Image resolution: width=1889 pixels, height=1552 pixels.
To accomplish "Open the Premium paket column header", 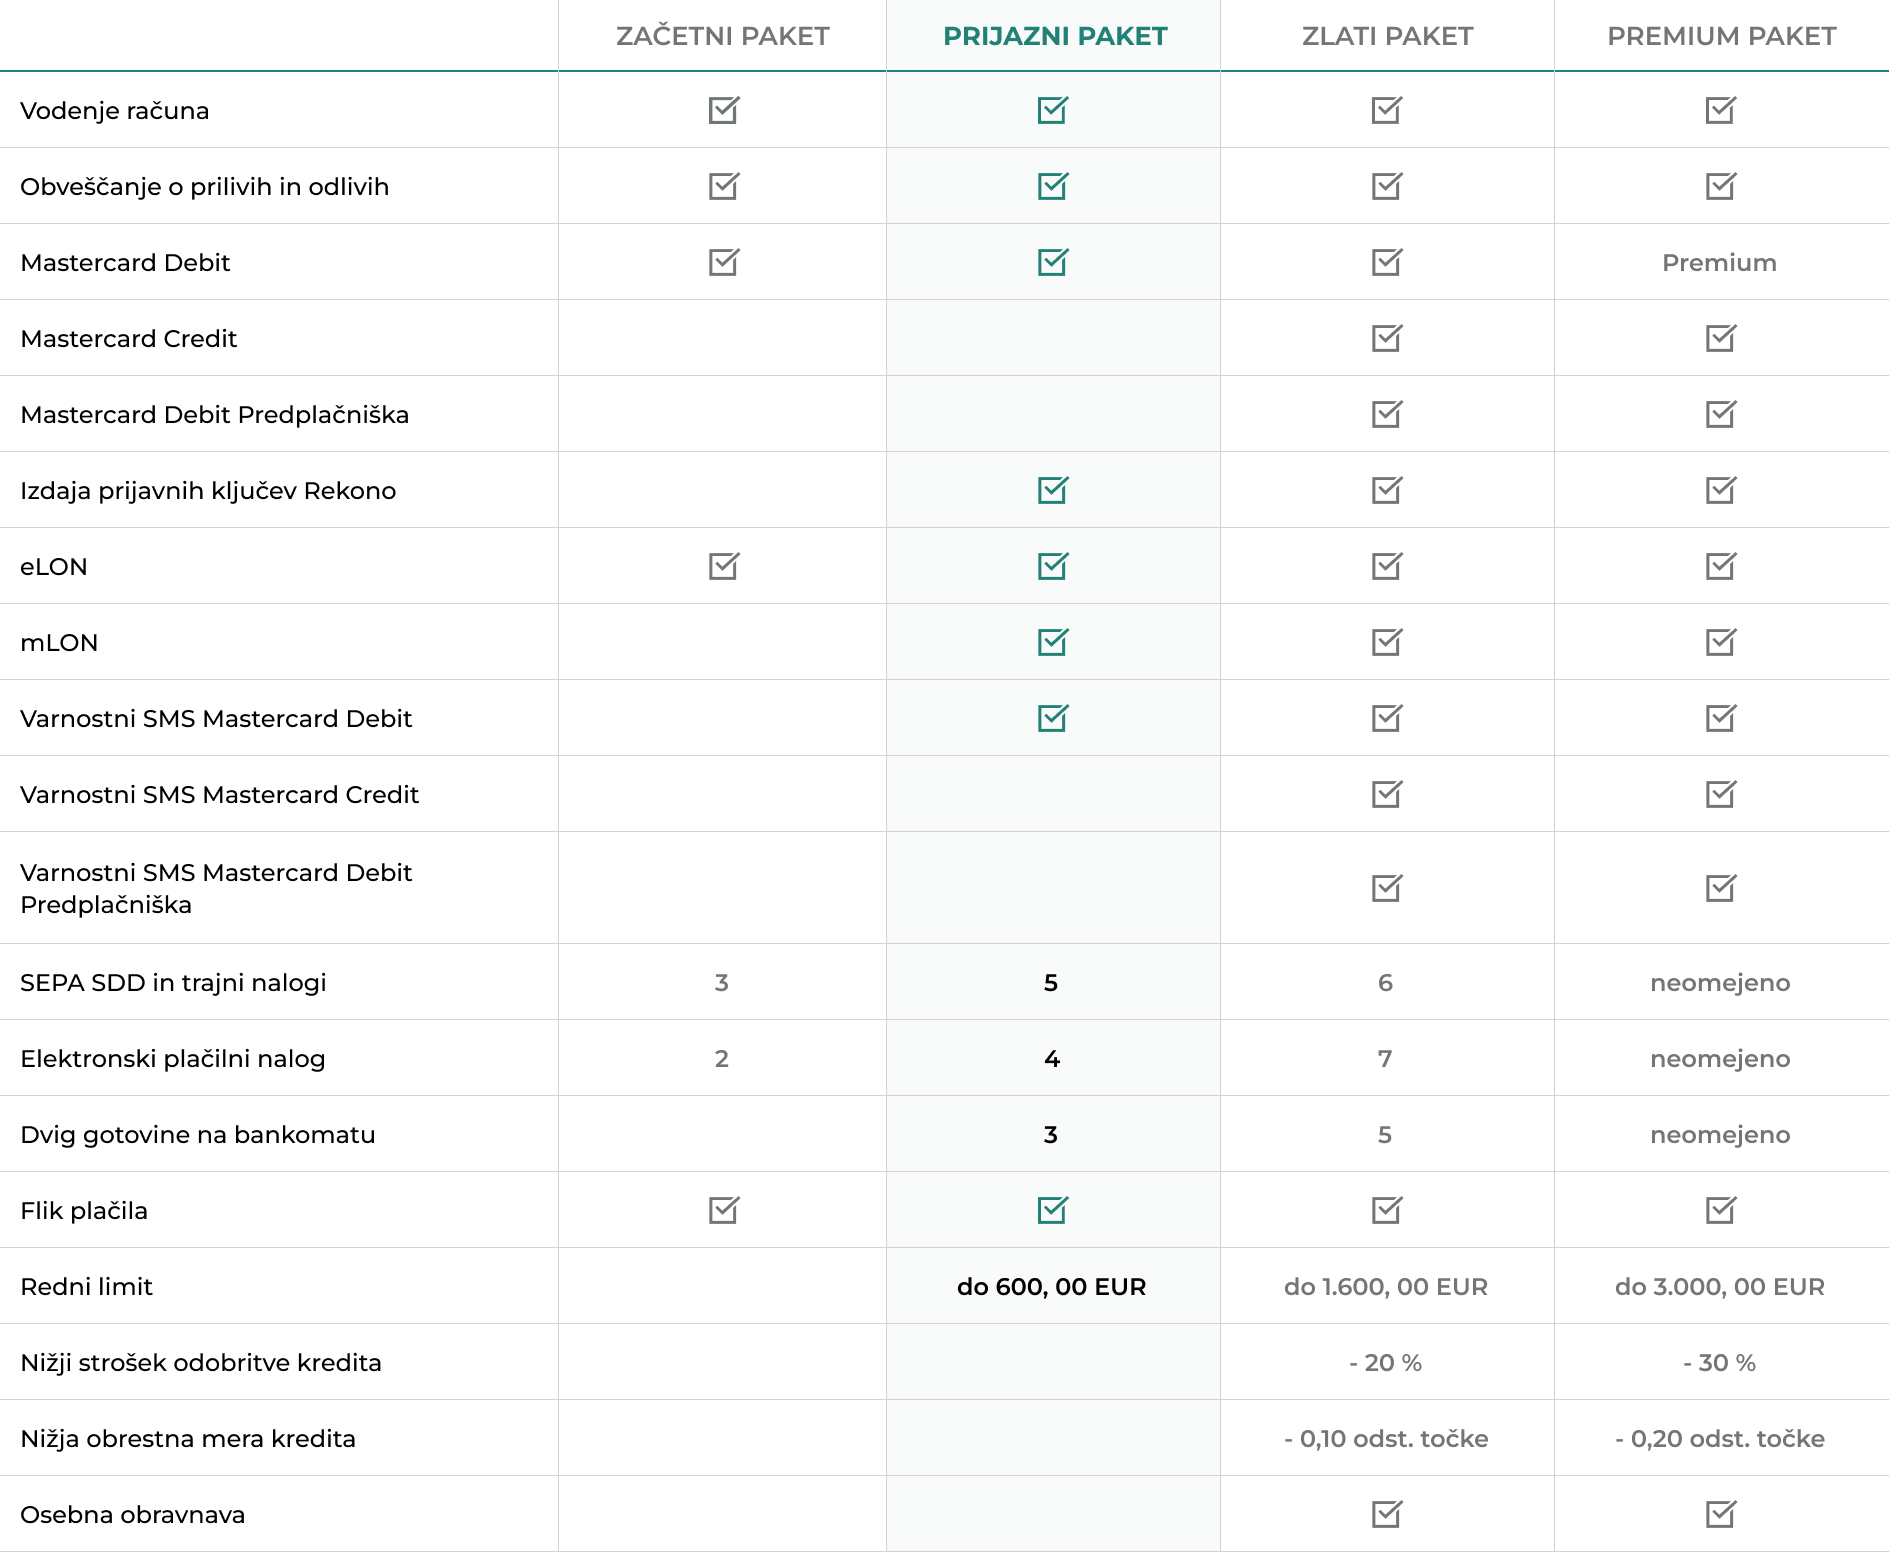I will click(1721, 36).
